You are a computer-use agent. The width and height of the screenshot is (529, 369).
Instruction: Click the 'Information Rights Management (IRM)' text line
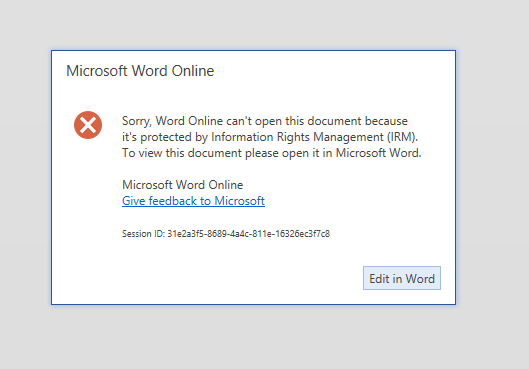[x=270, y=137]
